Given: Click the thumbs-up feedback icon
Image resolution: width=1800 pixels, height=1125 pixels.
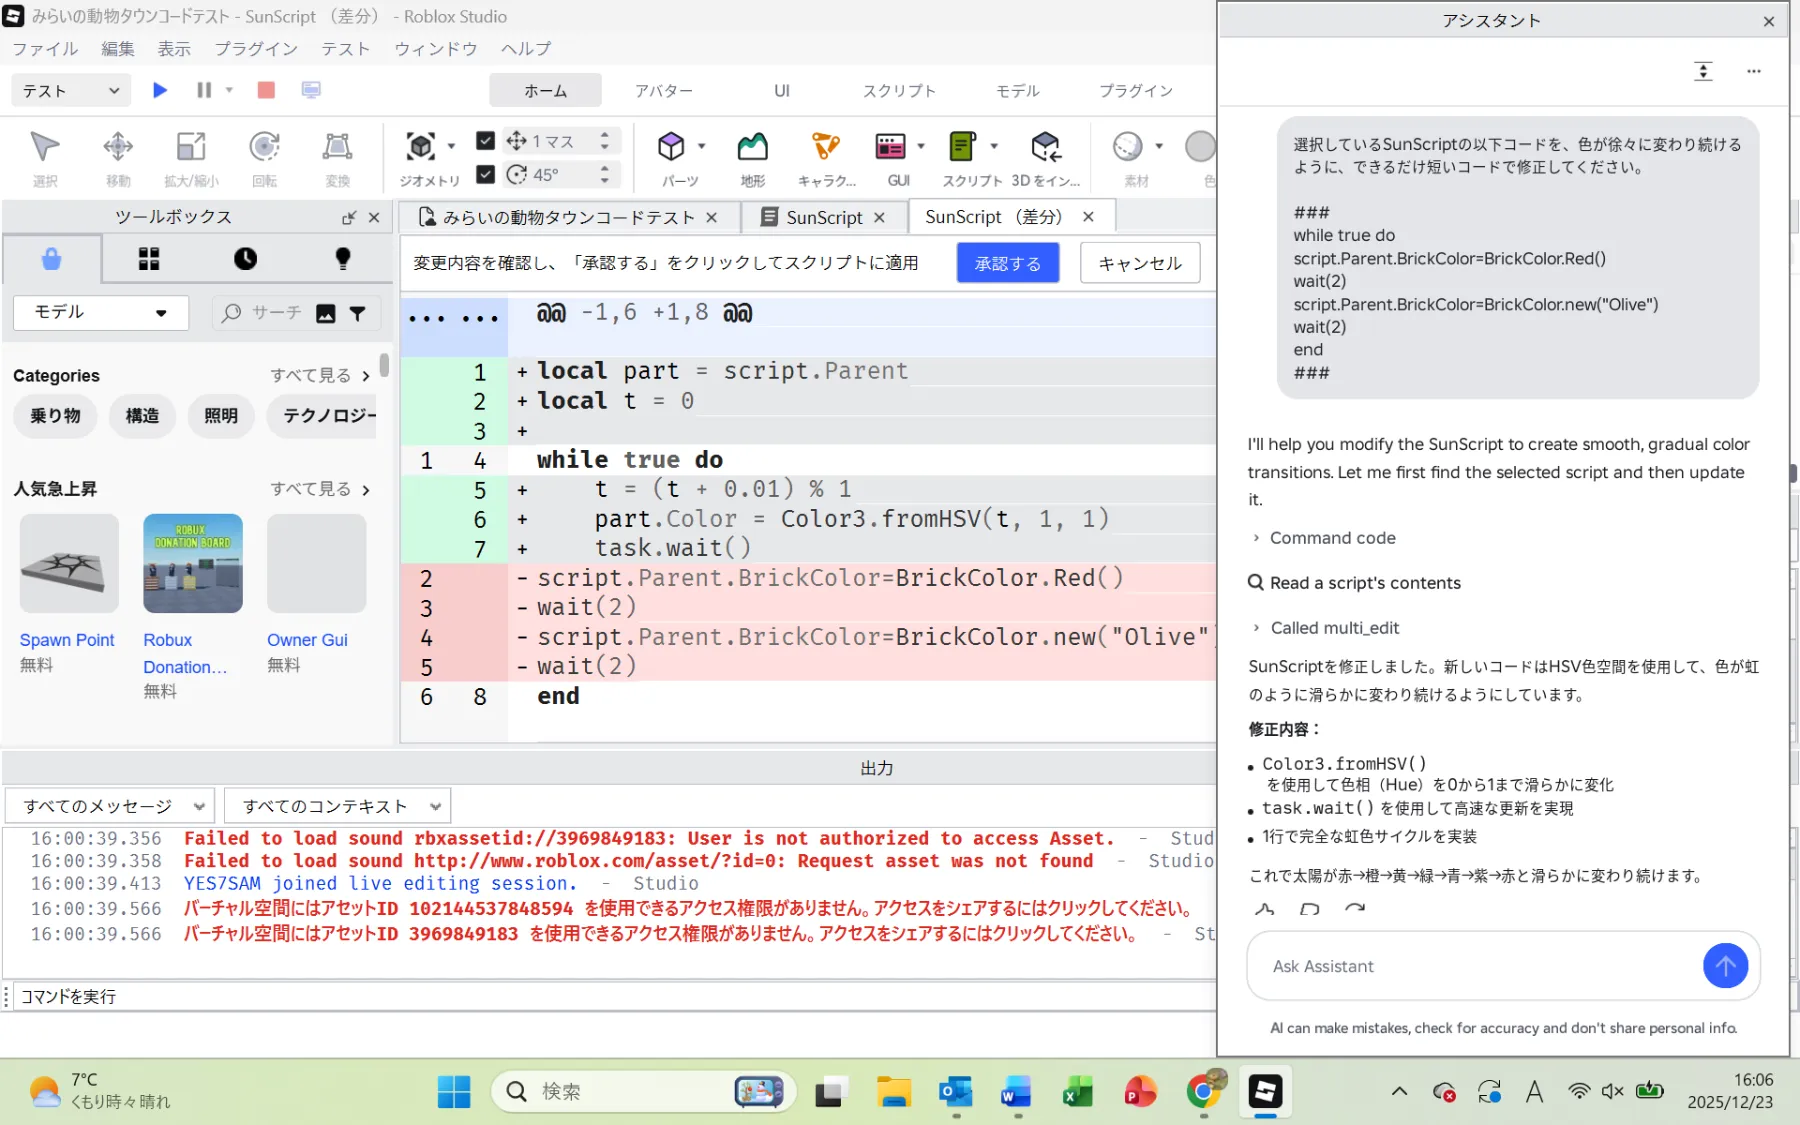Looking at the screenshot, I should [1264, 909].
